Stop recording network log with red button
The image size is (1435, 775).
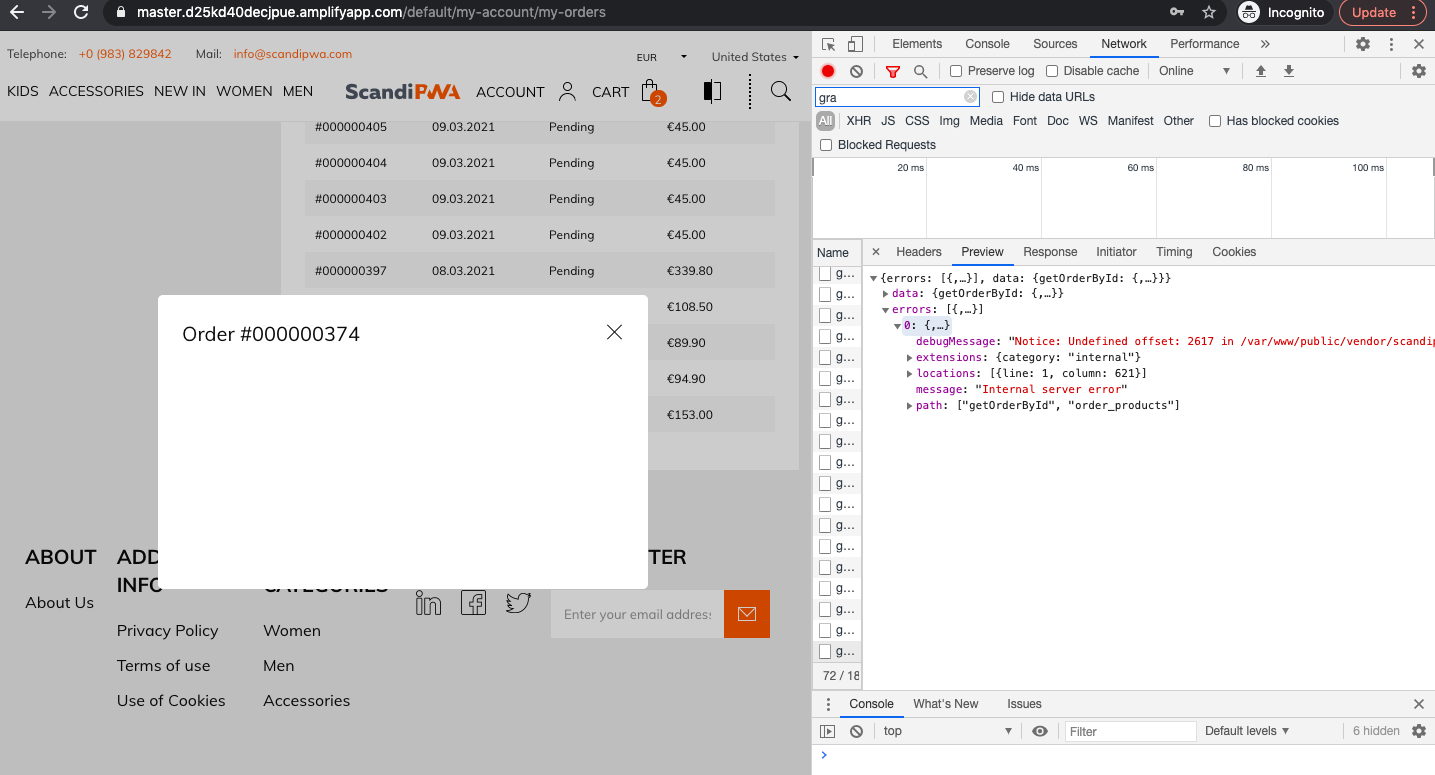pos(828,71)
